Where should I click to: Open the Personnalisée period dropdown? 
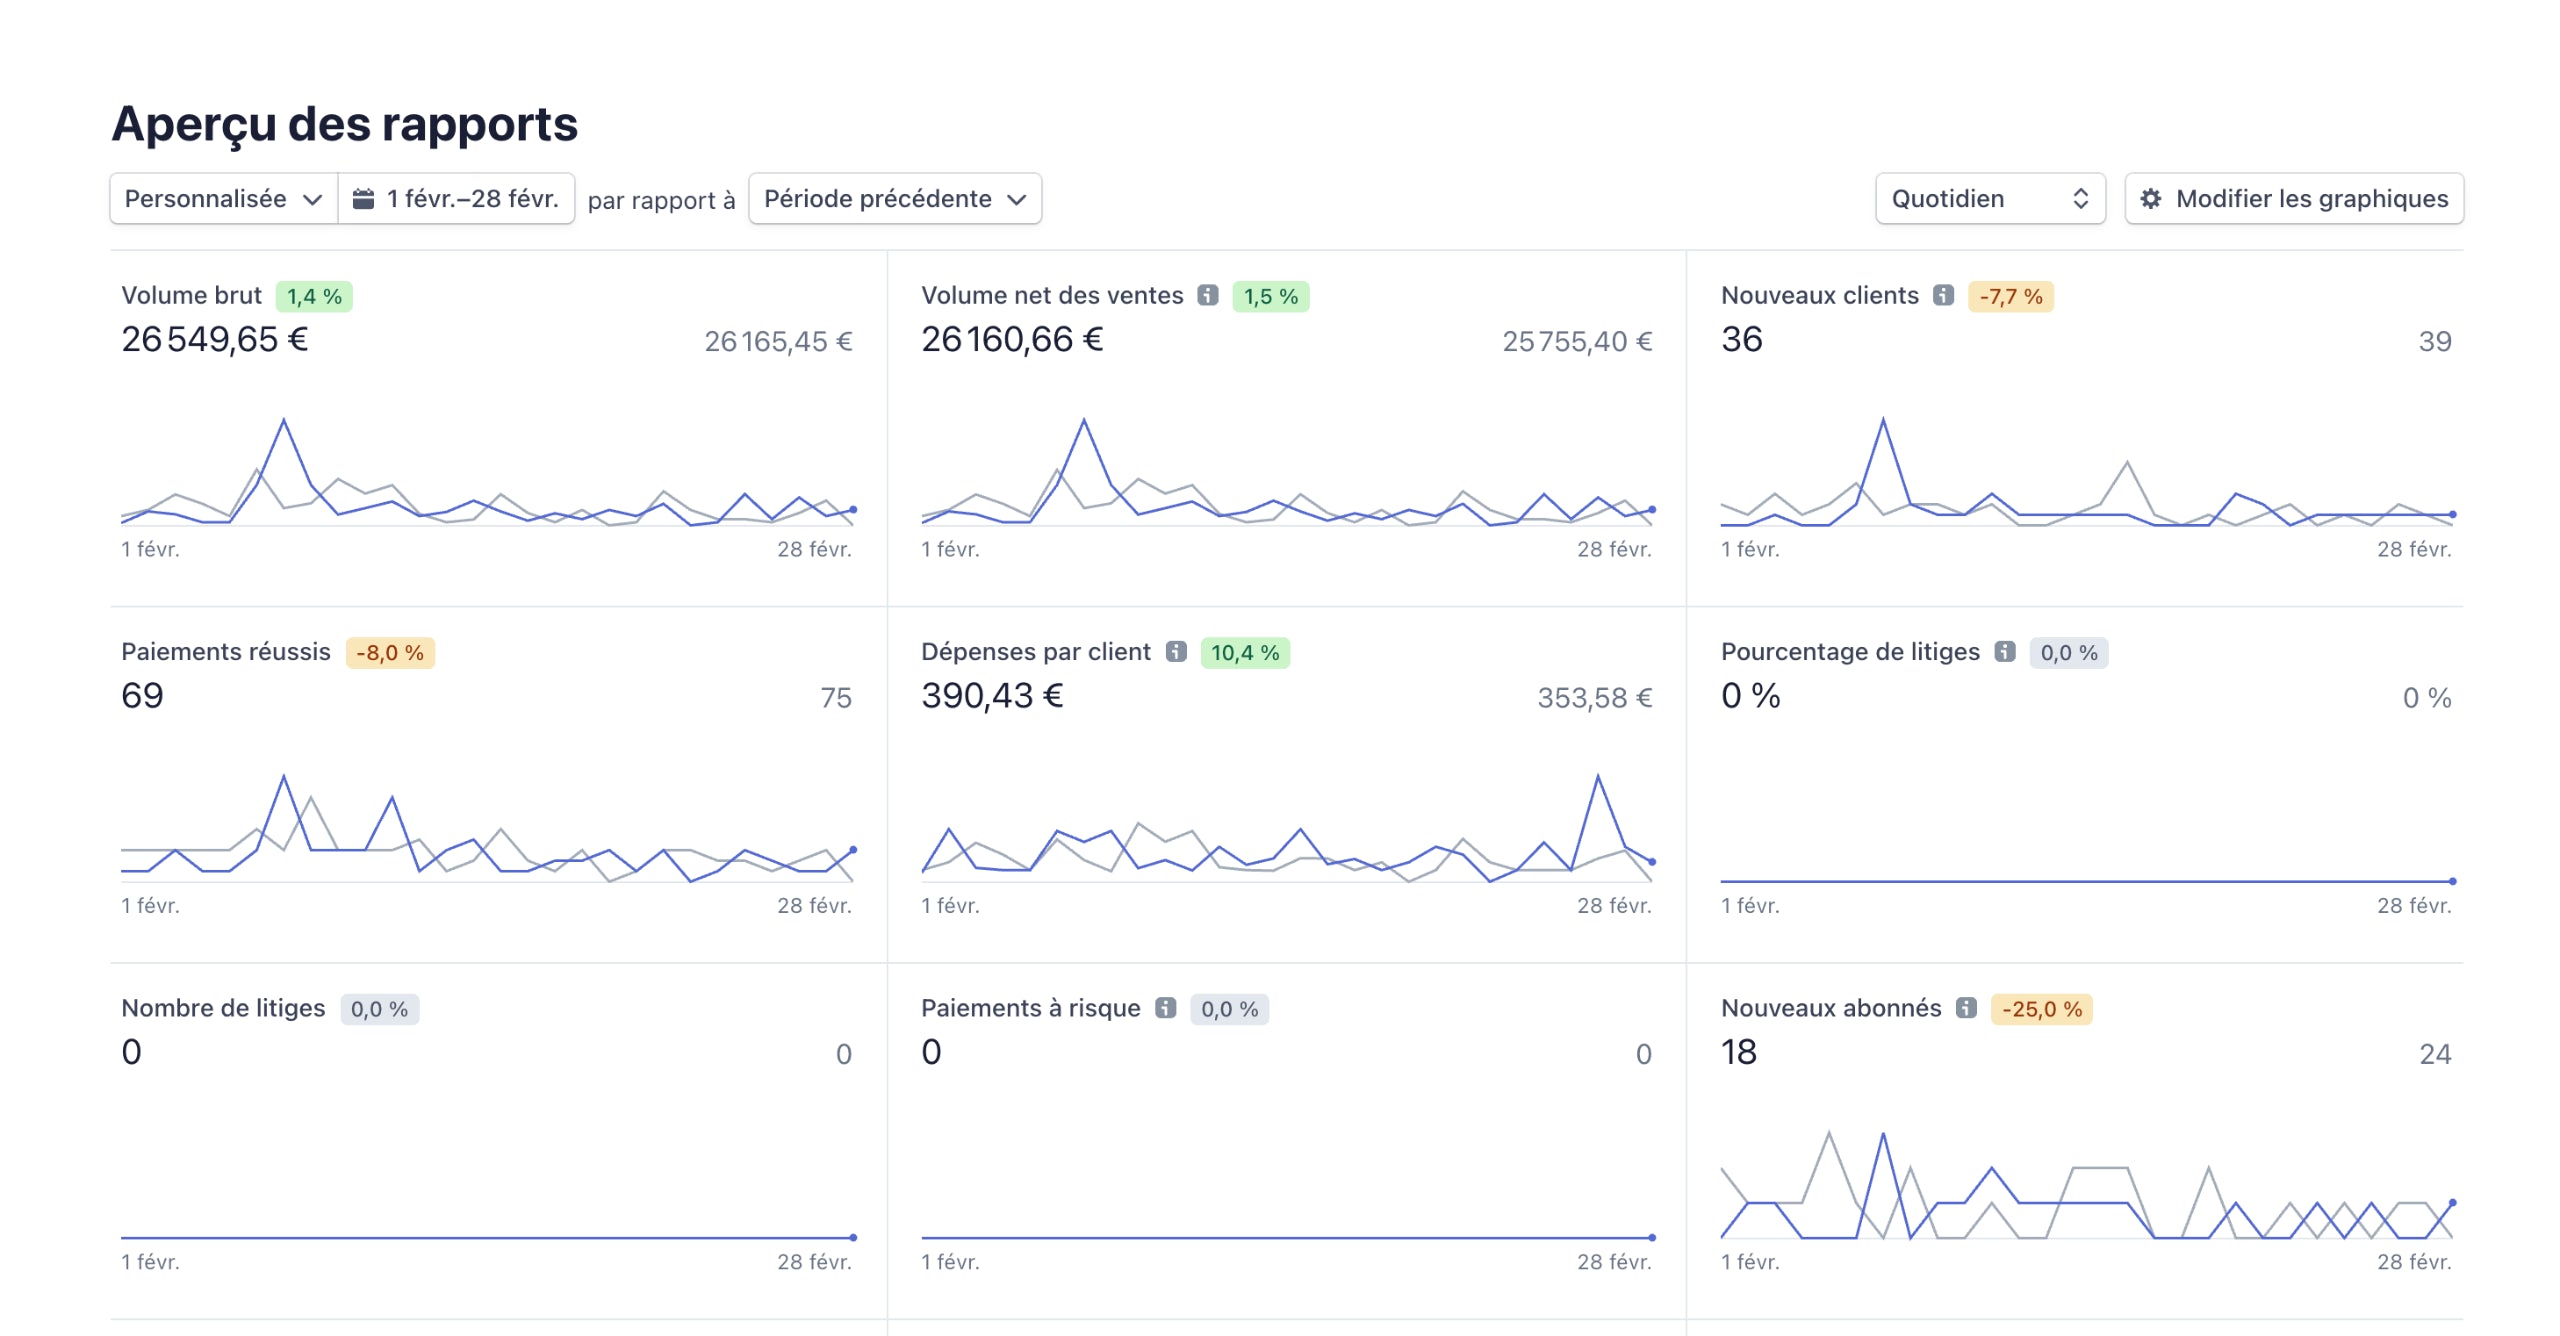click(223, 199)
